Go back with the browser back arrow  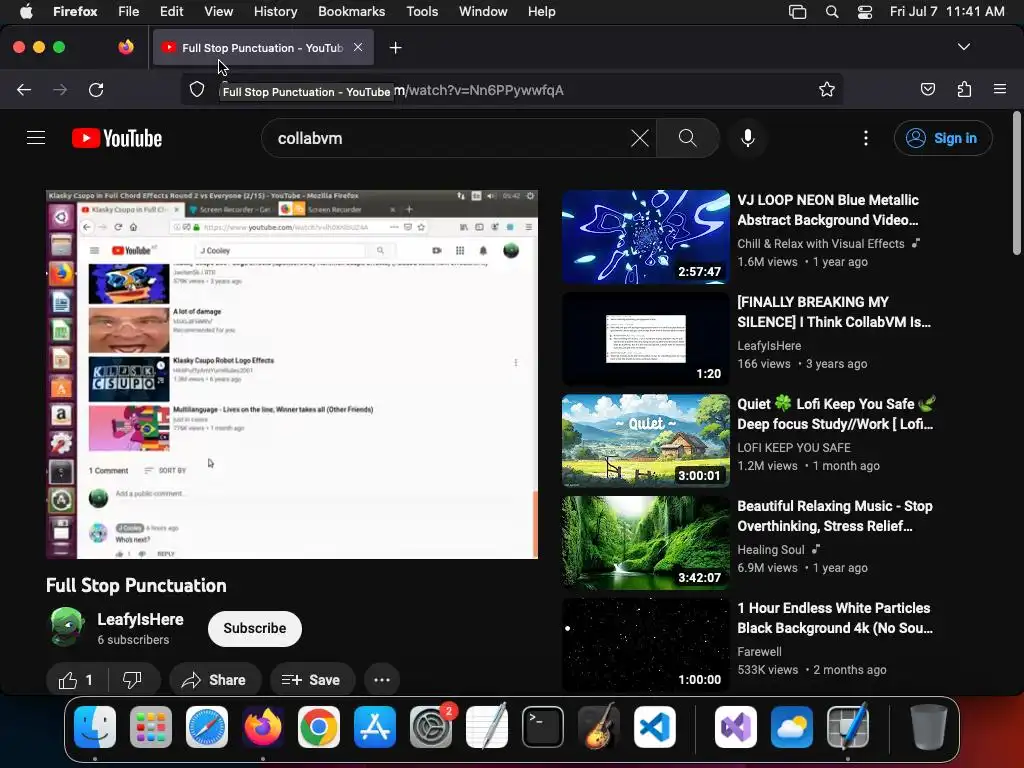coord(24,89)
